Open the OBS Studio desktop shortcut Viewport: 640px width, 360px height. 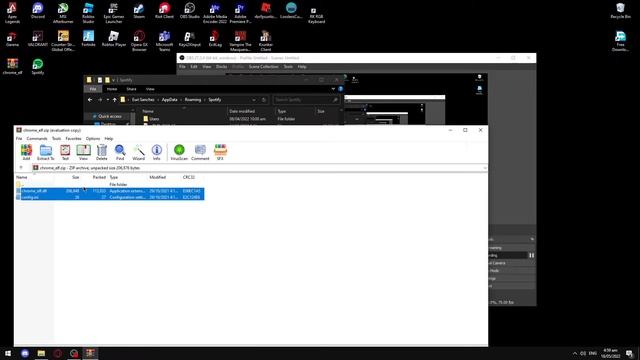pyautogui.click(x=189, y=11)
